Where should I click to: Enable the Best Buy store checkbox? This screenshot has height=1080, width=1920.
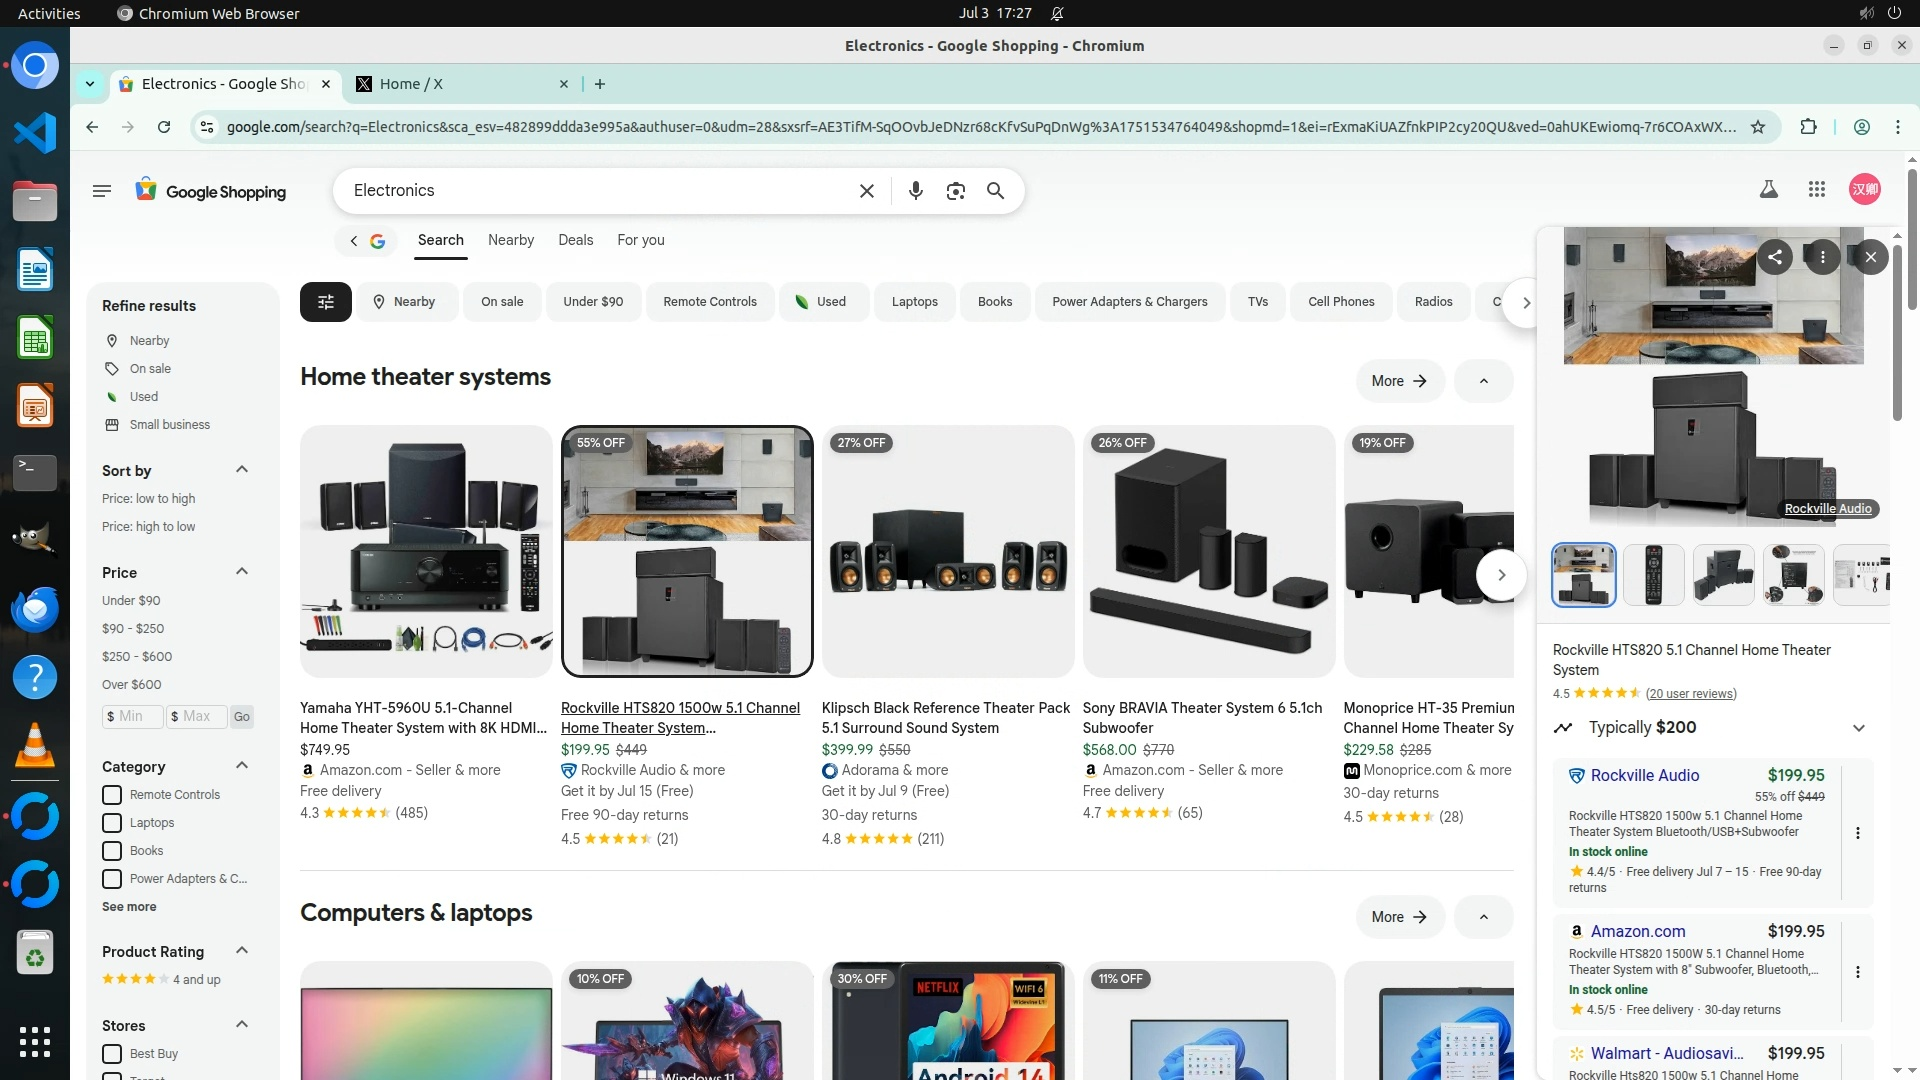pyautogui.click(x=112, y=1054)
